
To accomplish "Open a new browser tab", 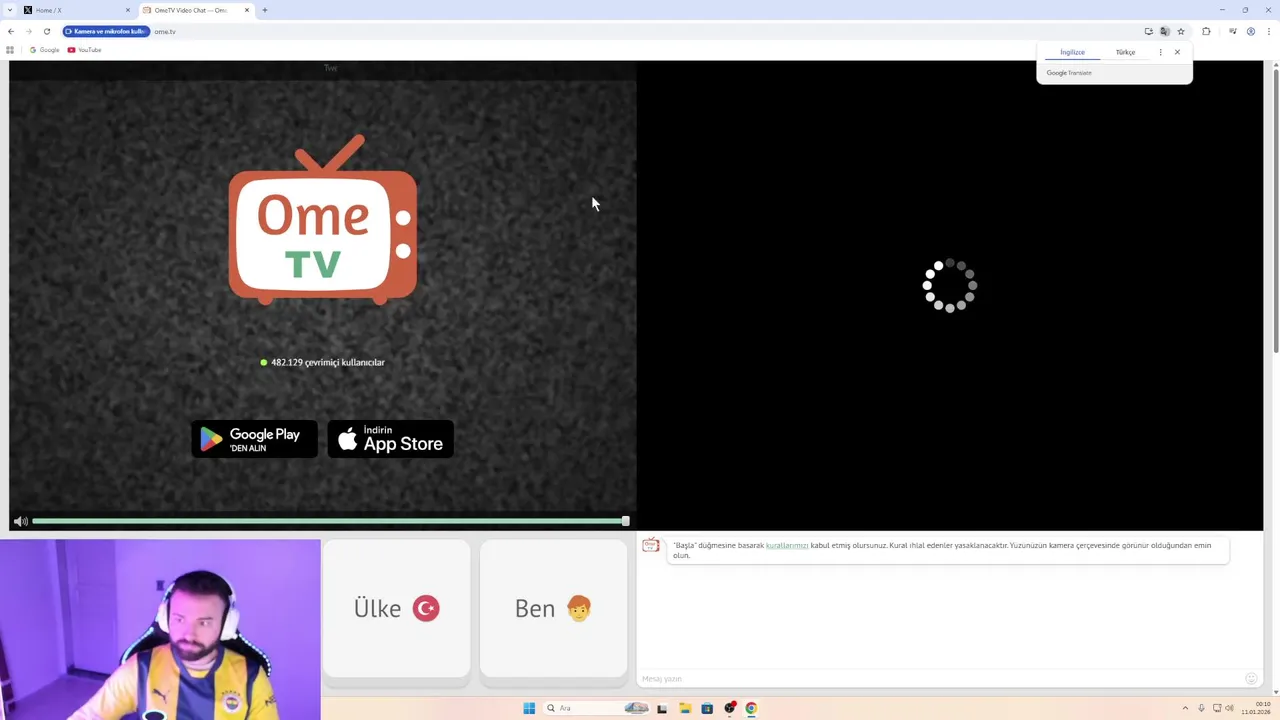I will coord(264,10).
